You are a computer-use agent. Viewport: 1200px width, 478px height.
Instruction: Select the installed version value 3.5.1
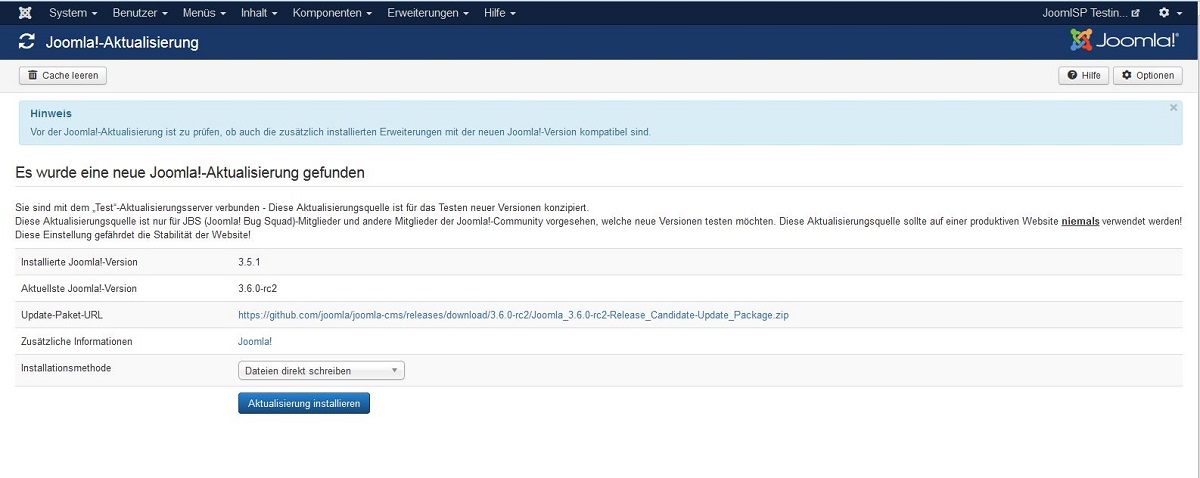point(250,262)
